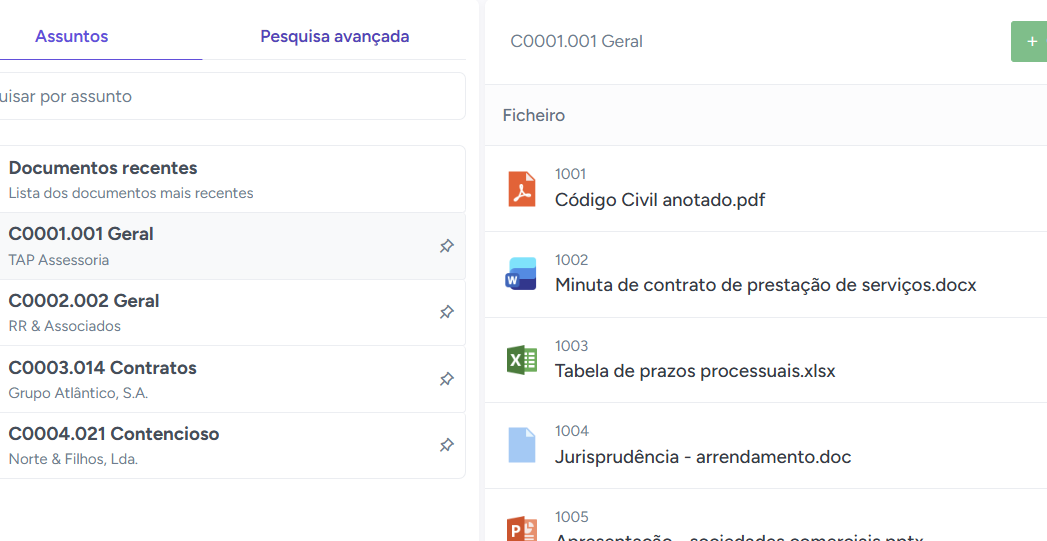Open Jurisprudência - arrendamento.doc
The width and height of the screenshot is (1047, 541).
(x=703, y=457)
